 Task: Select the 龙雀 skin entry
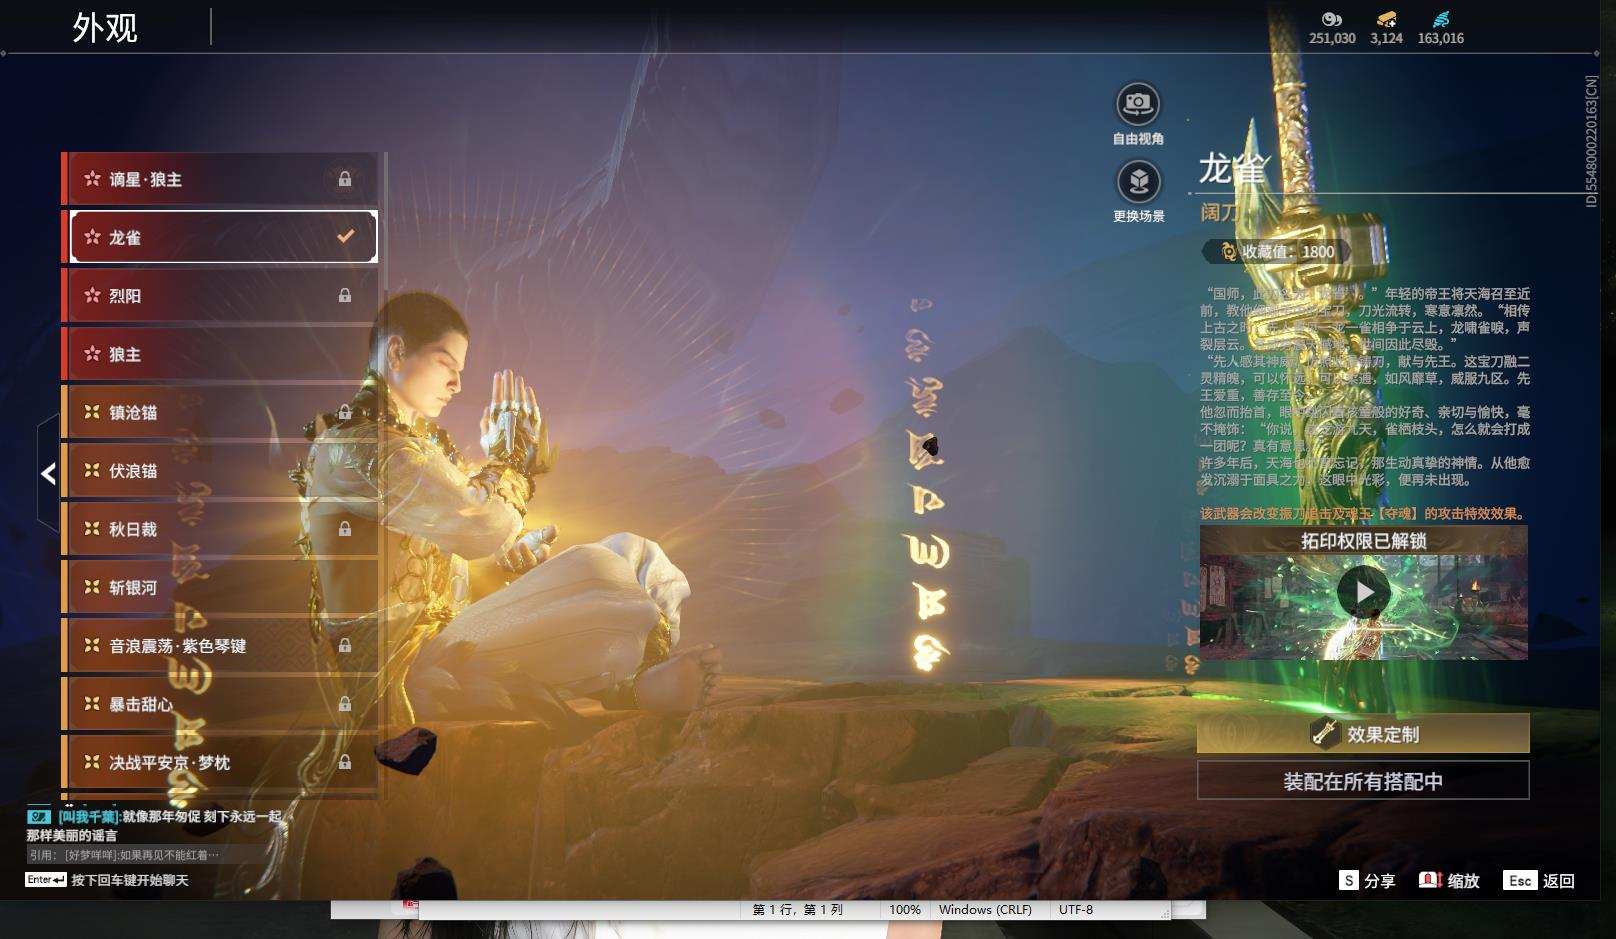coord(220,237)
